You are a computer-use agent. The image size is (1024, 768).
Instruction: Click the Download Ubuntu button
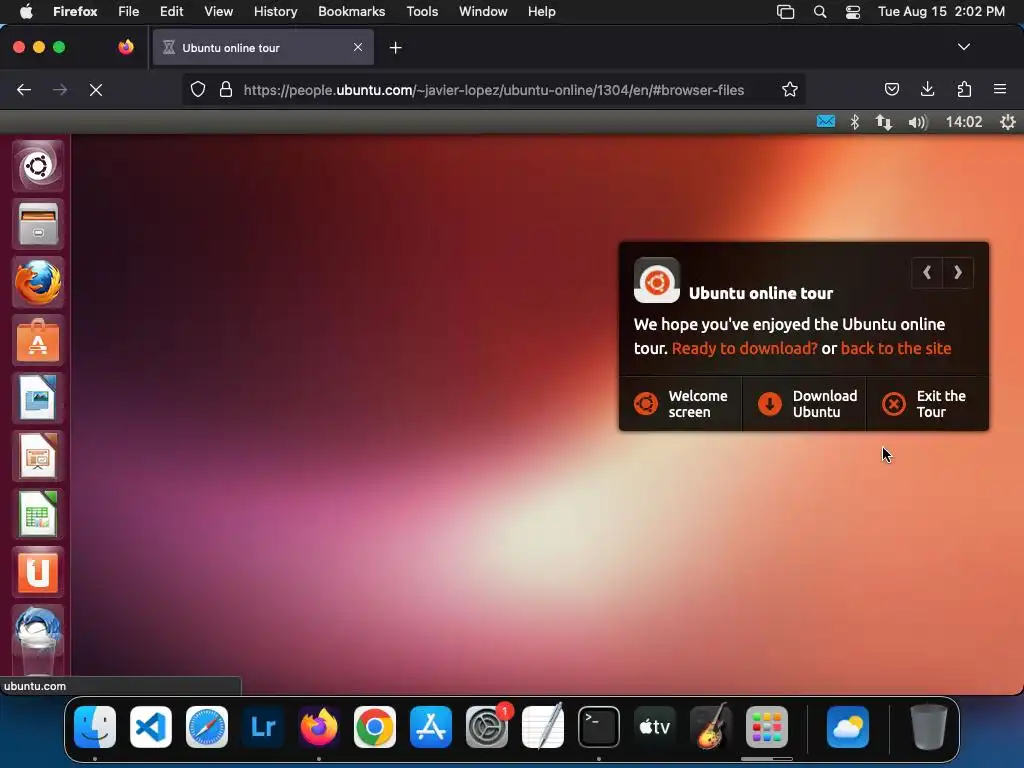(804, 404)
